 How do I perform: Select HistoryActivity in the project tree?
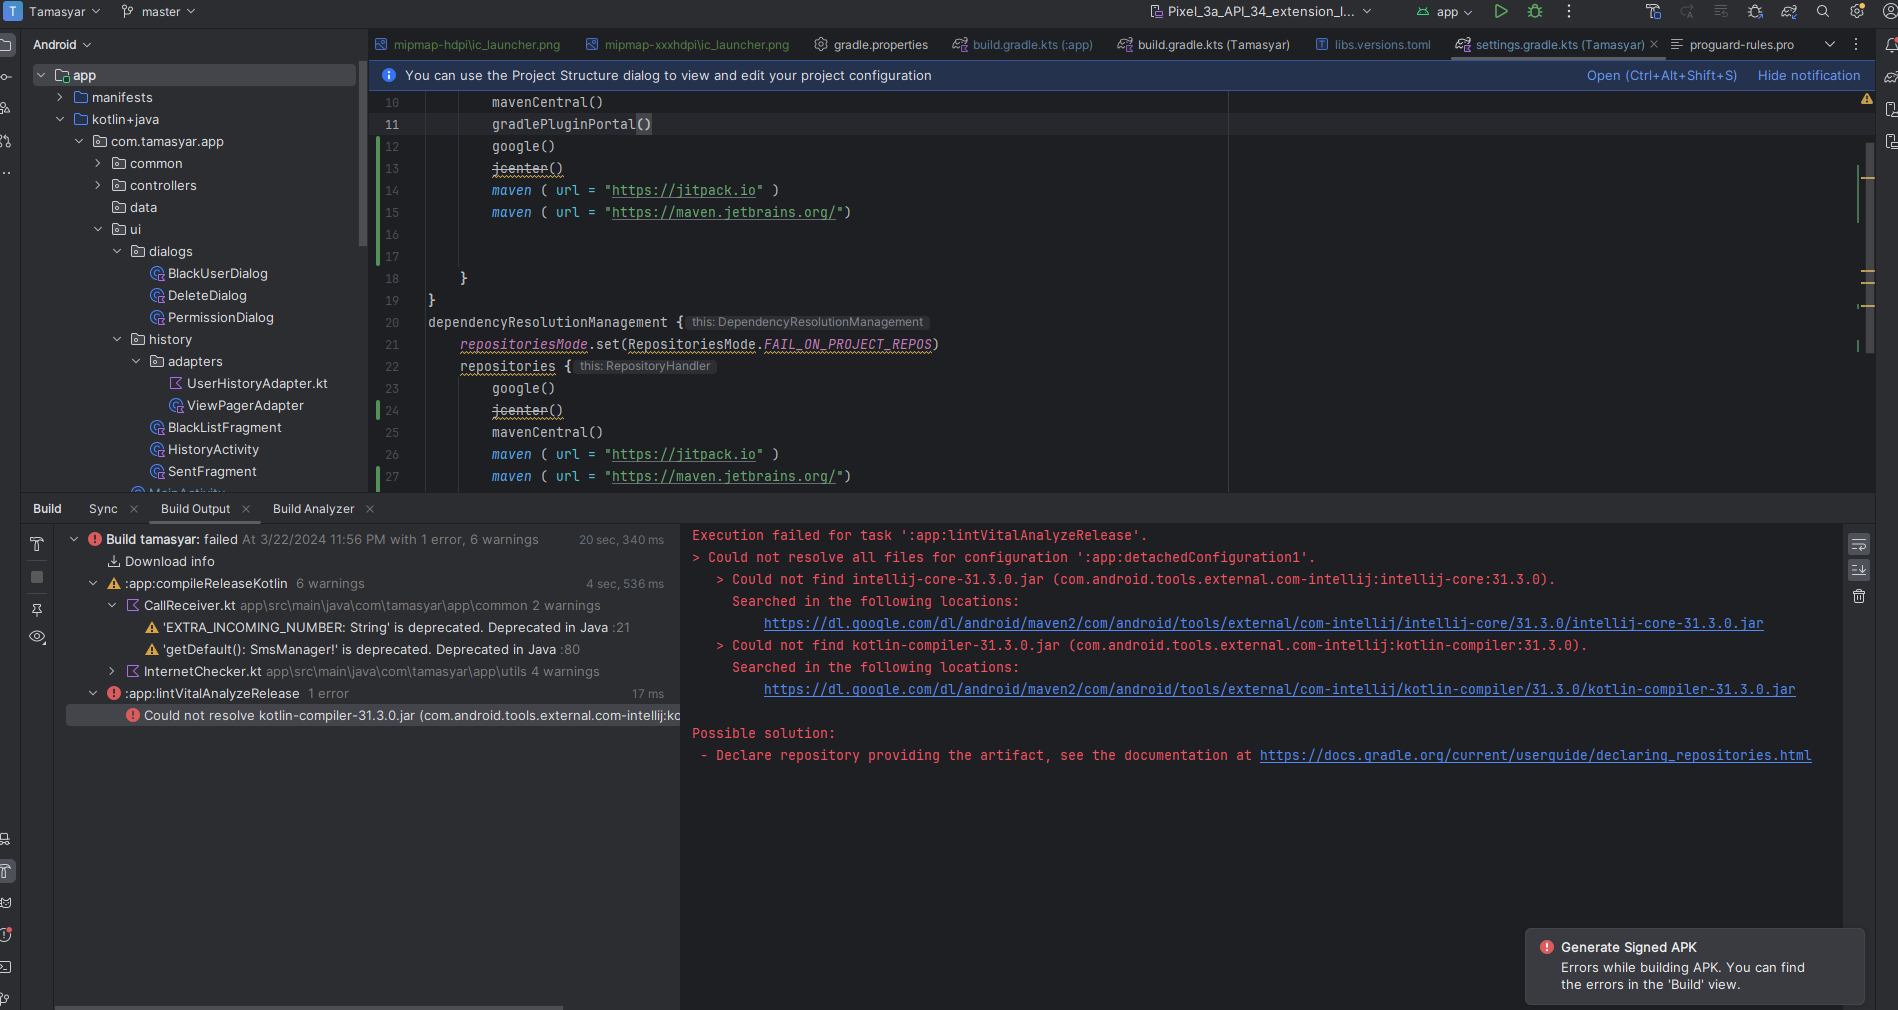click(213, 450)
